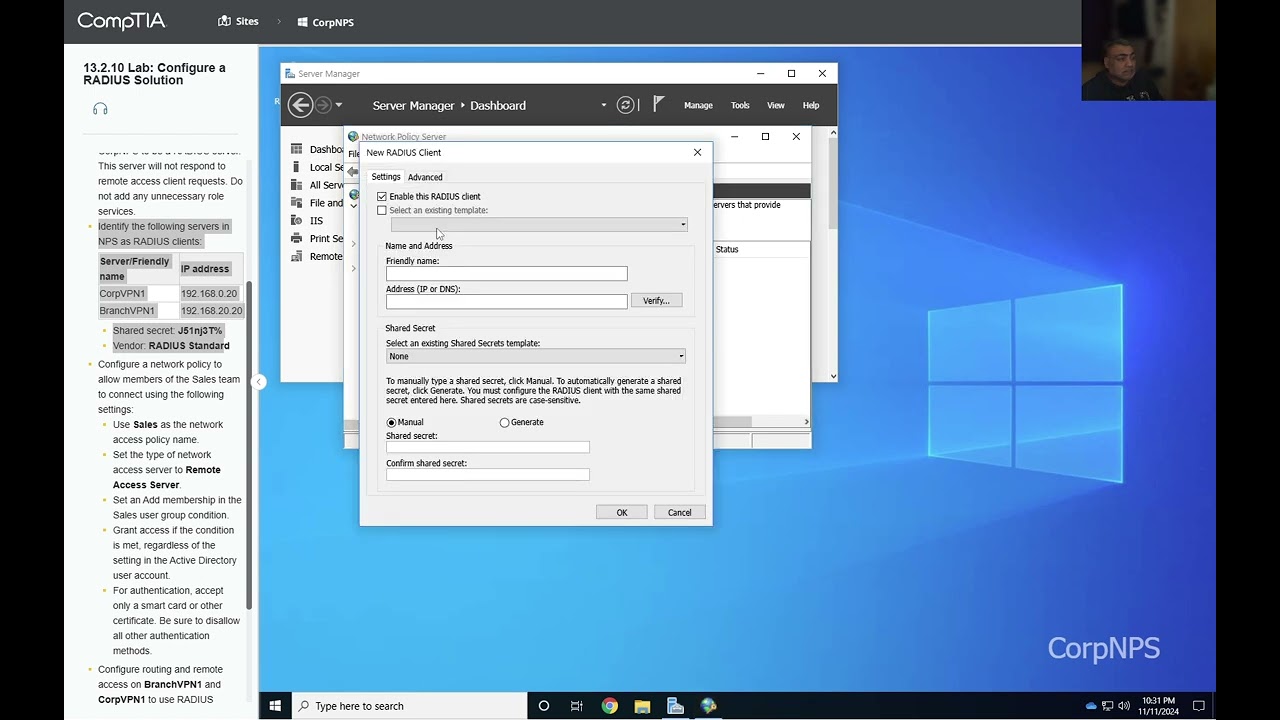The width and height of the screenshot is (1280, 720).
Task: Select IIS role in Server Manager sidebar
Action: [316, 221]
